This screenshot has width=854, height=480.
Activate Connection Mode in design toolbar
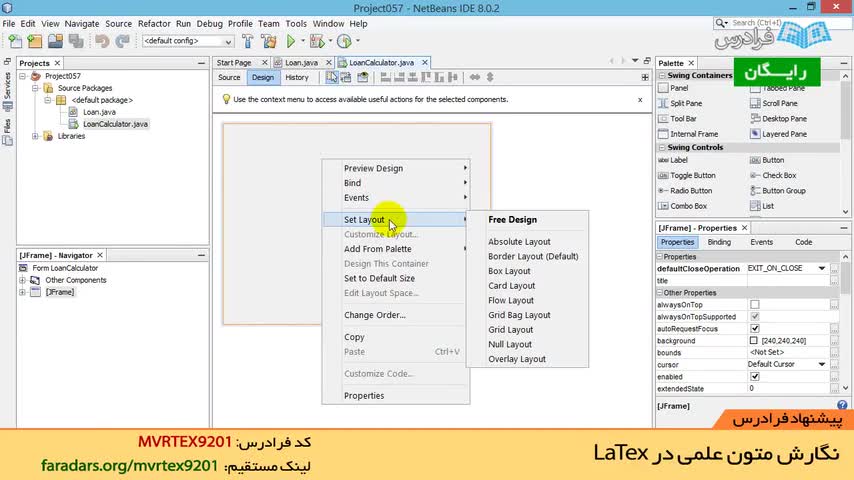(346, 77)
